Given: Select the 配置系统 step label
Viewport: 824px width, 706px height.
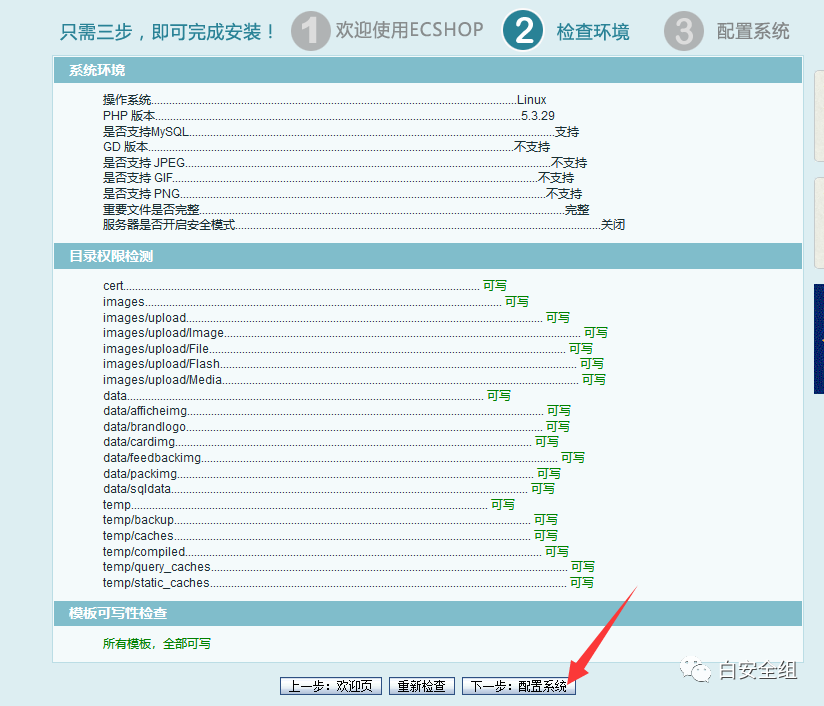Looking at the screenshot, I should pos(753,31).
